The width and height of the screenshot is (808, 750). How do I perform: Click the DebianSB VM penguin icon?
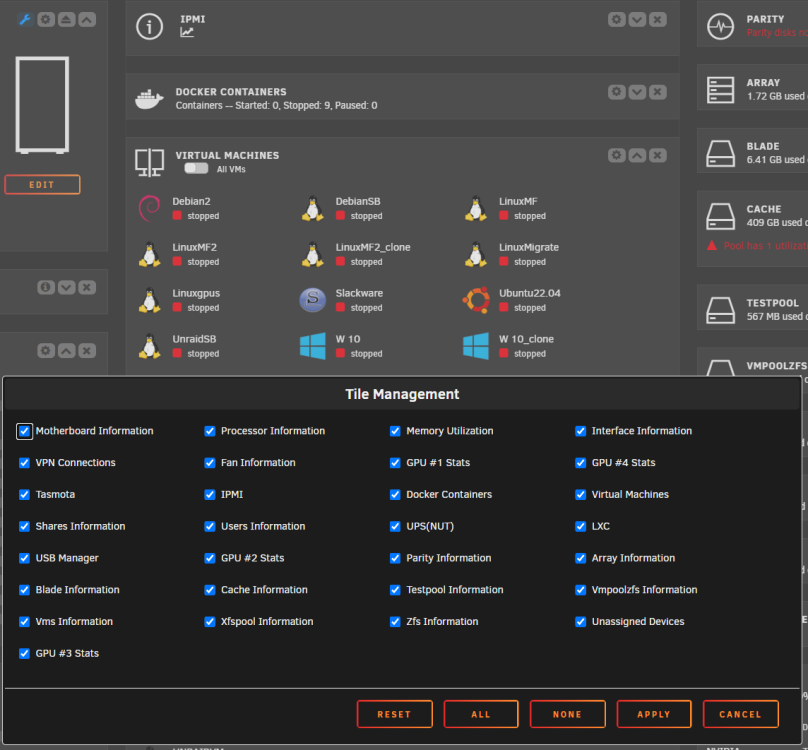pyautogui.click(x=313, y=208)
